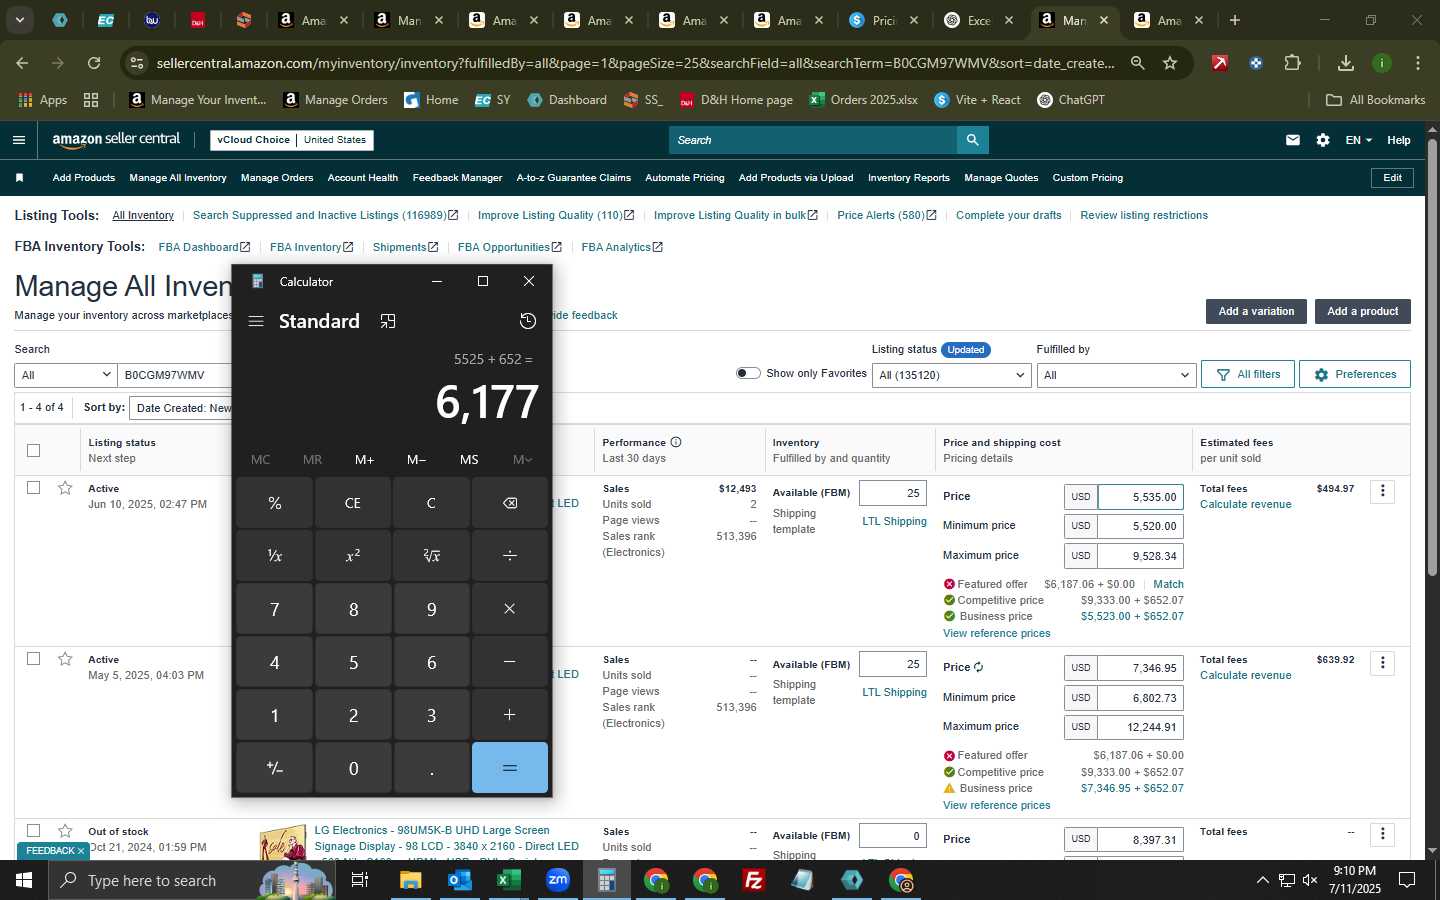Open Calculator M memory list dropdown
Screen dimensions: 1440x900
522,459
